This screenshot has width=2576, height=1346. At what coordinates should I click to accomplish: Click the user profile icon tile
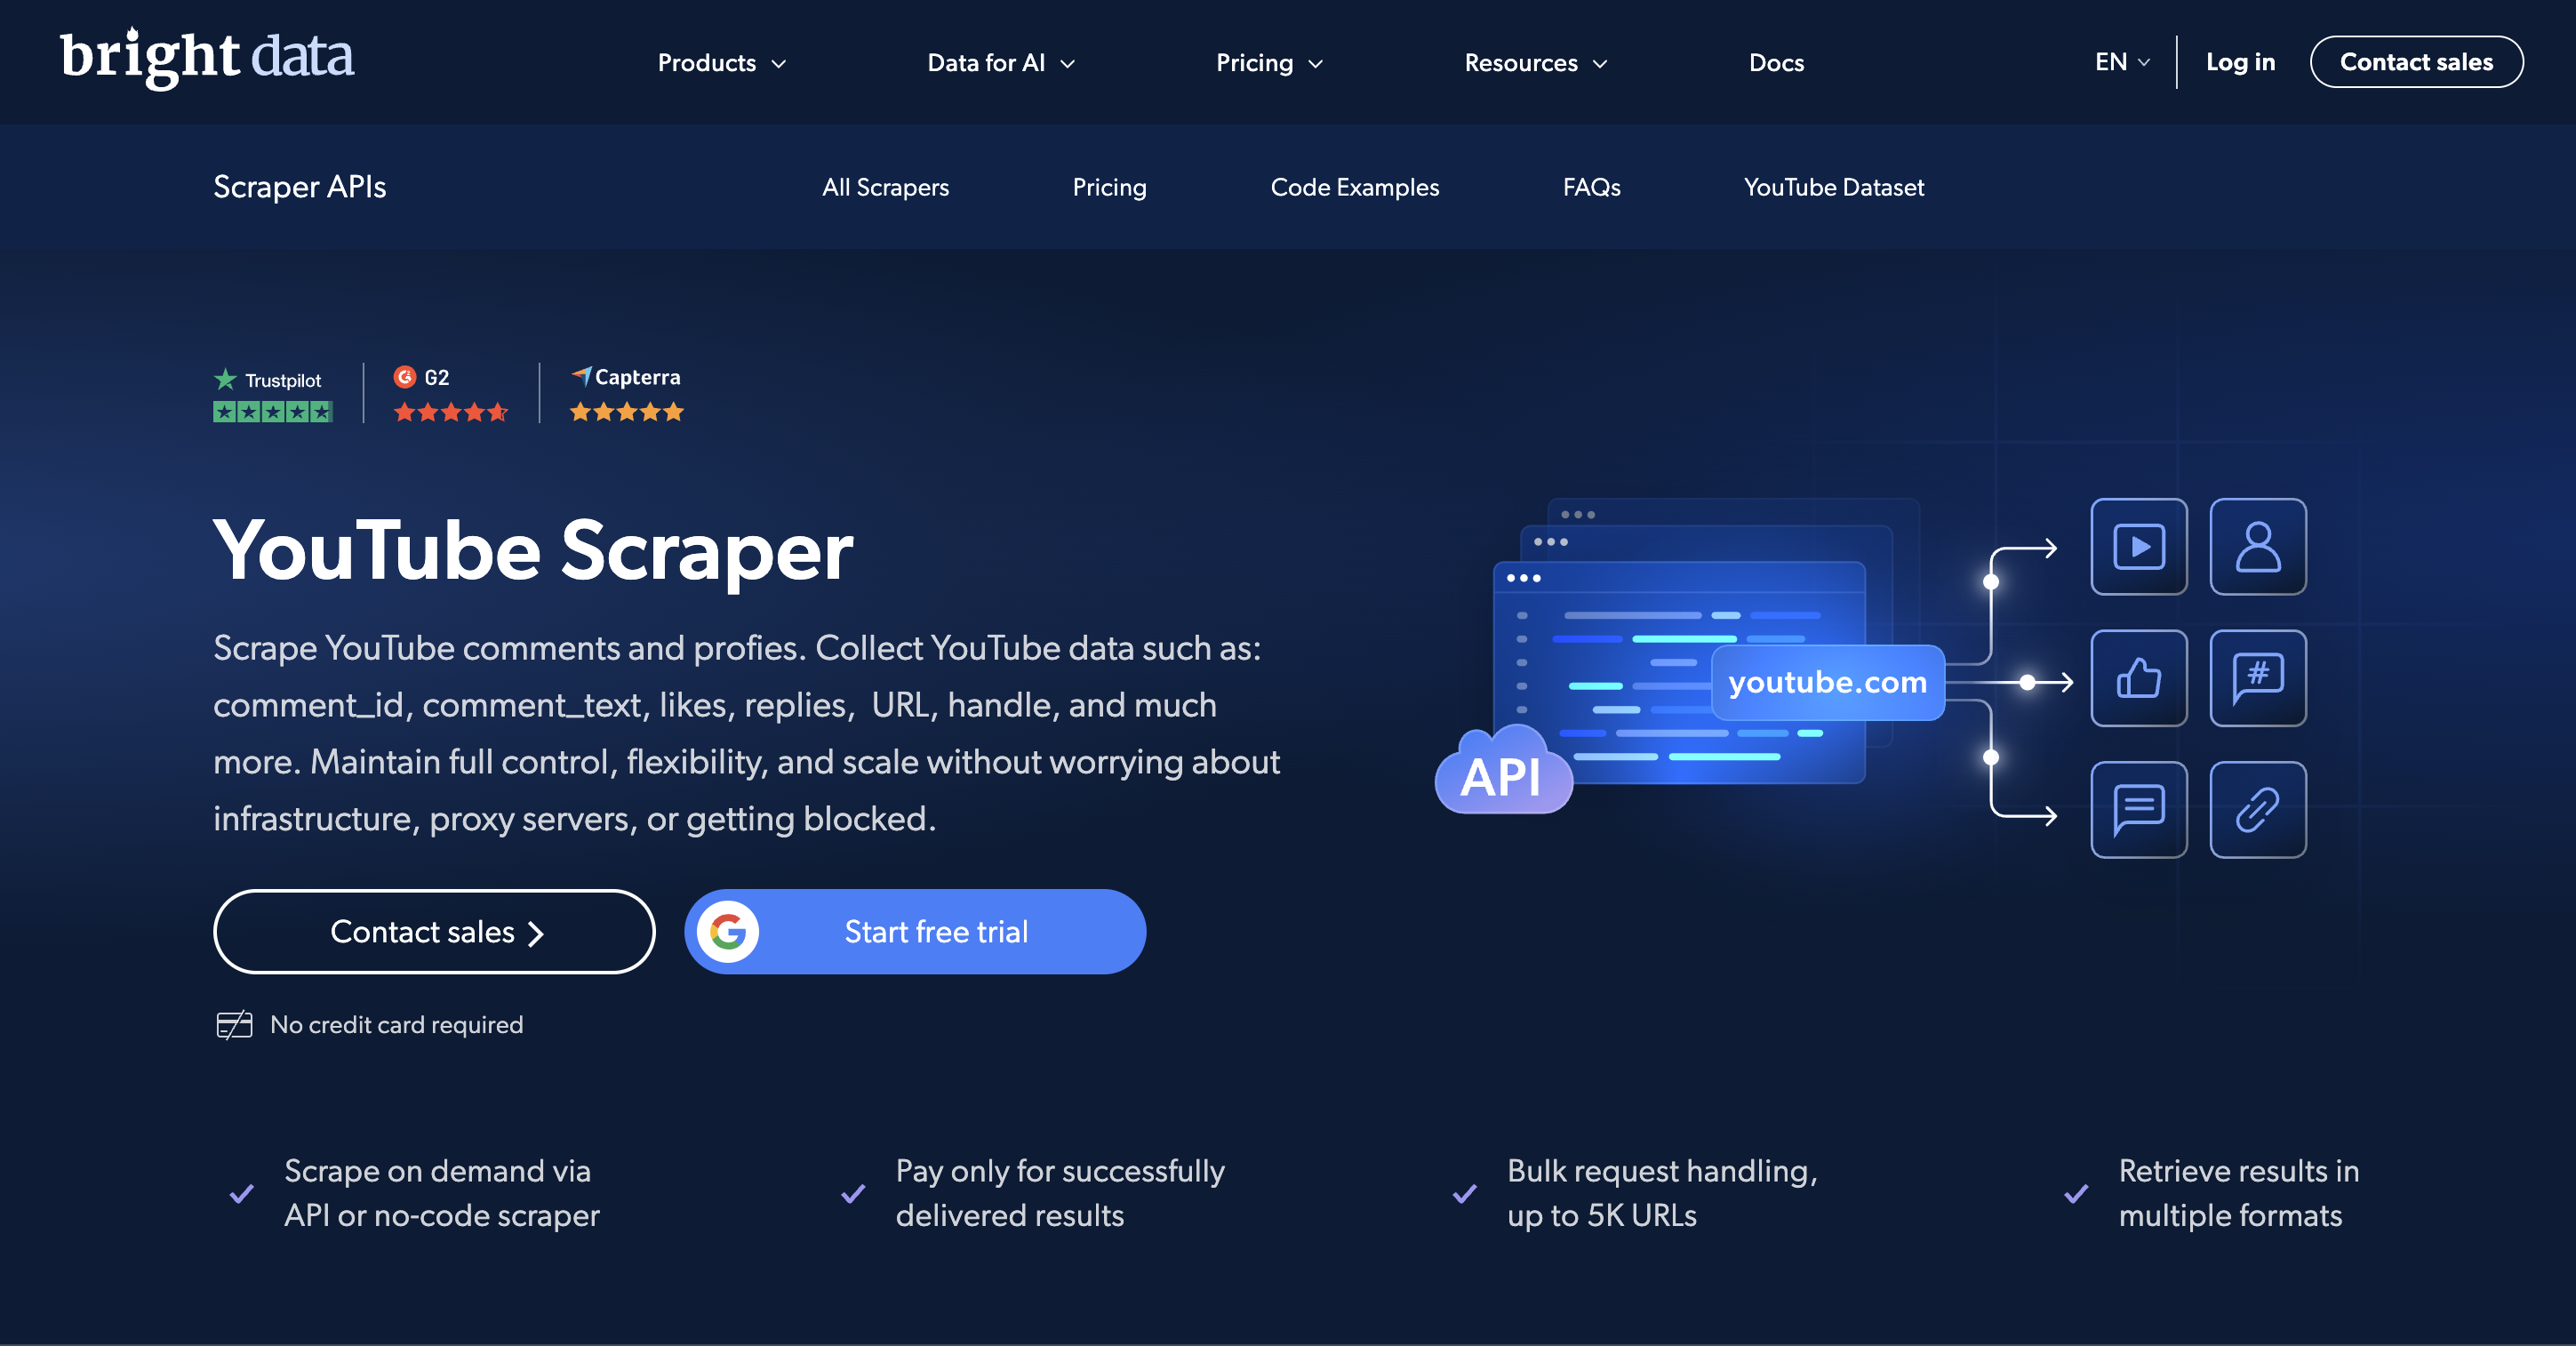coord(2257,547)
